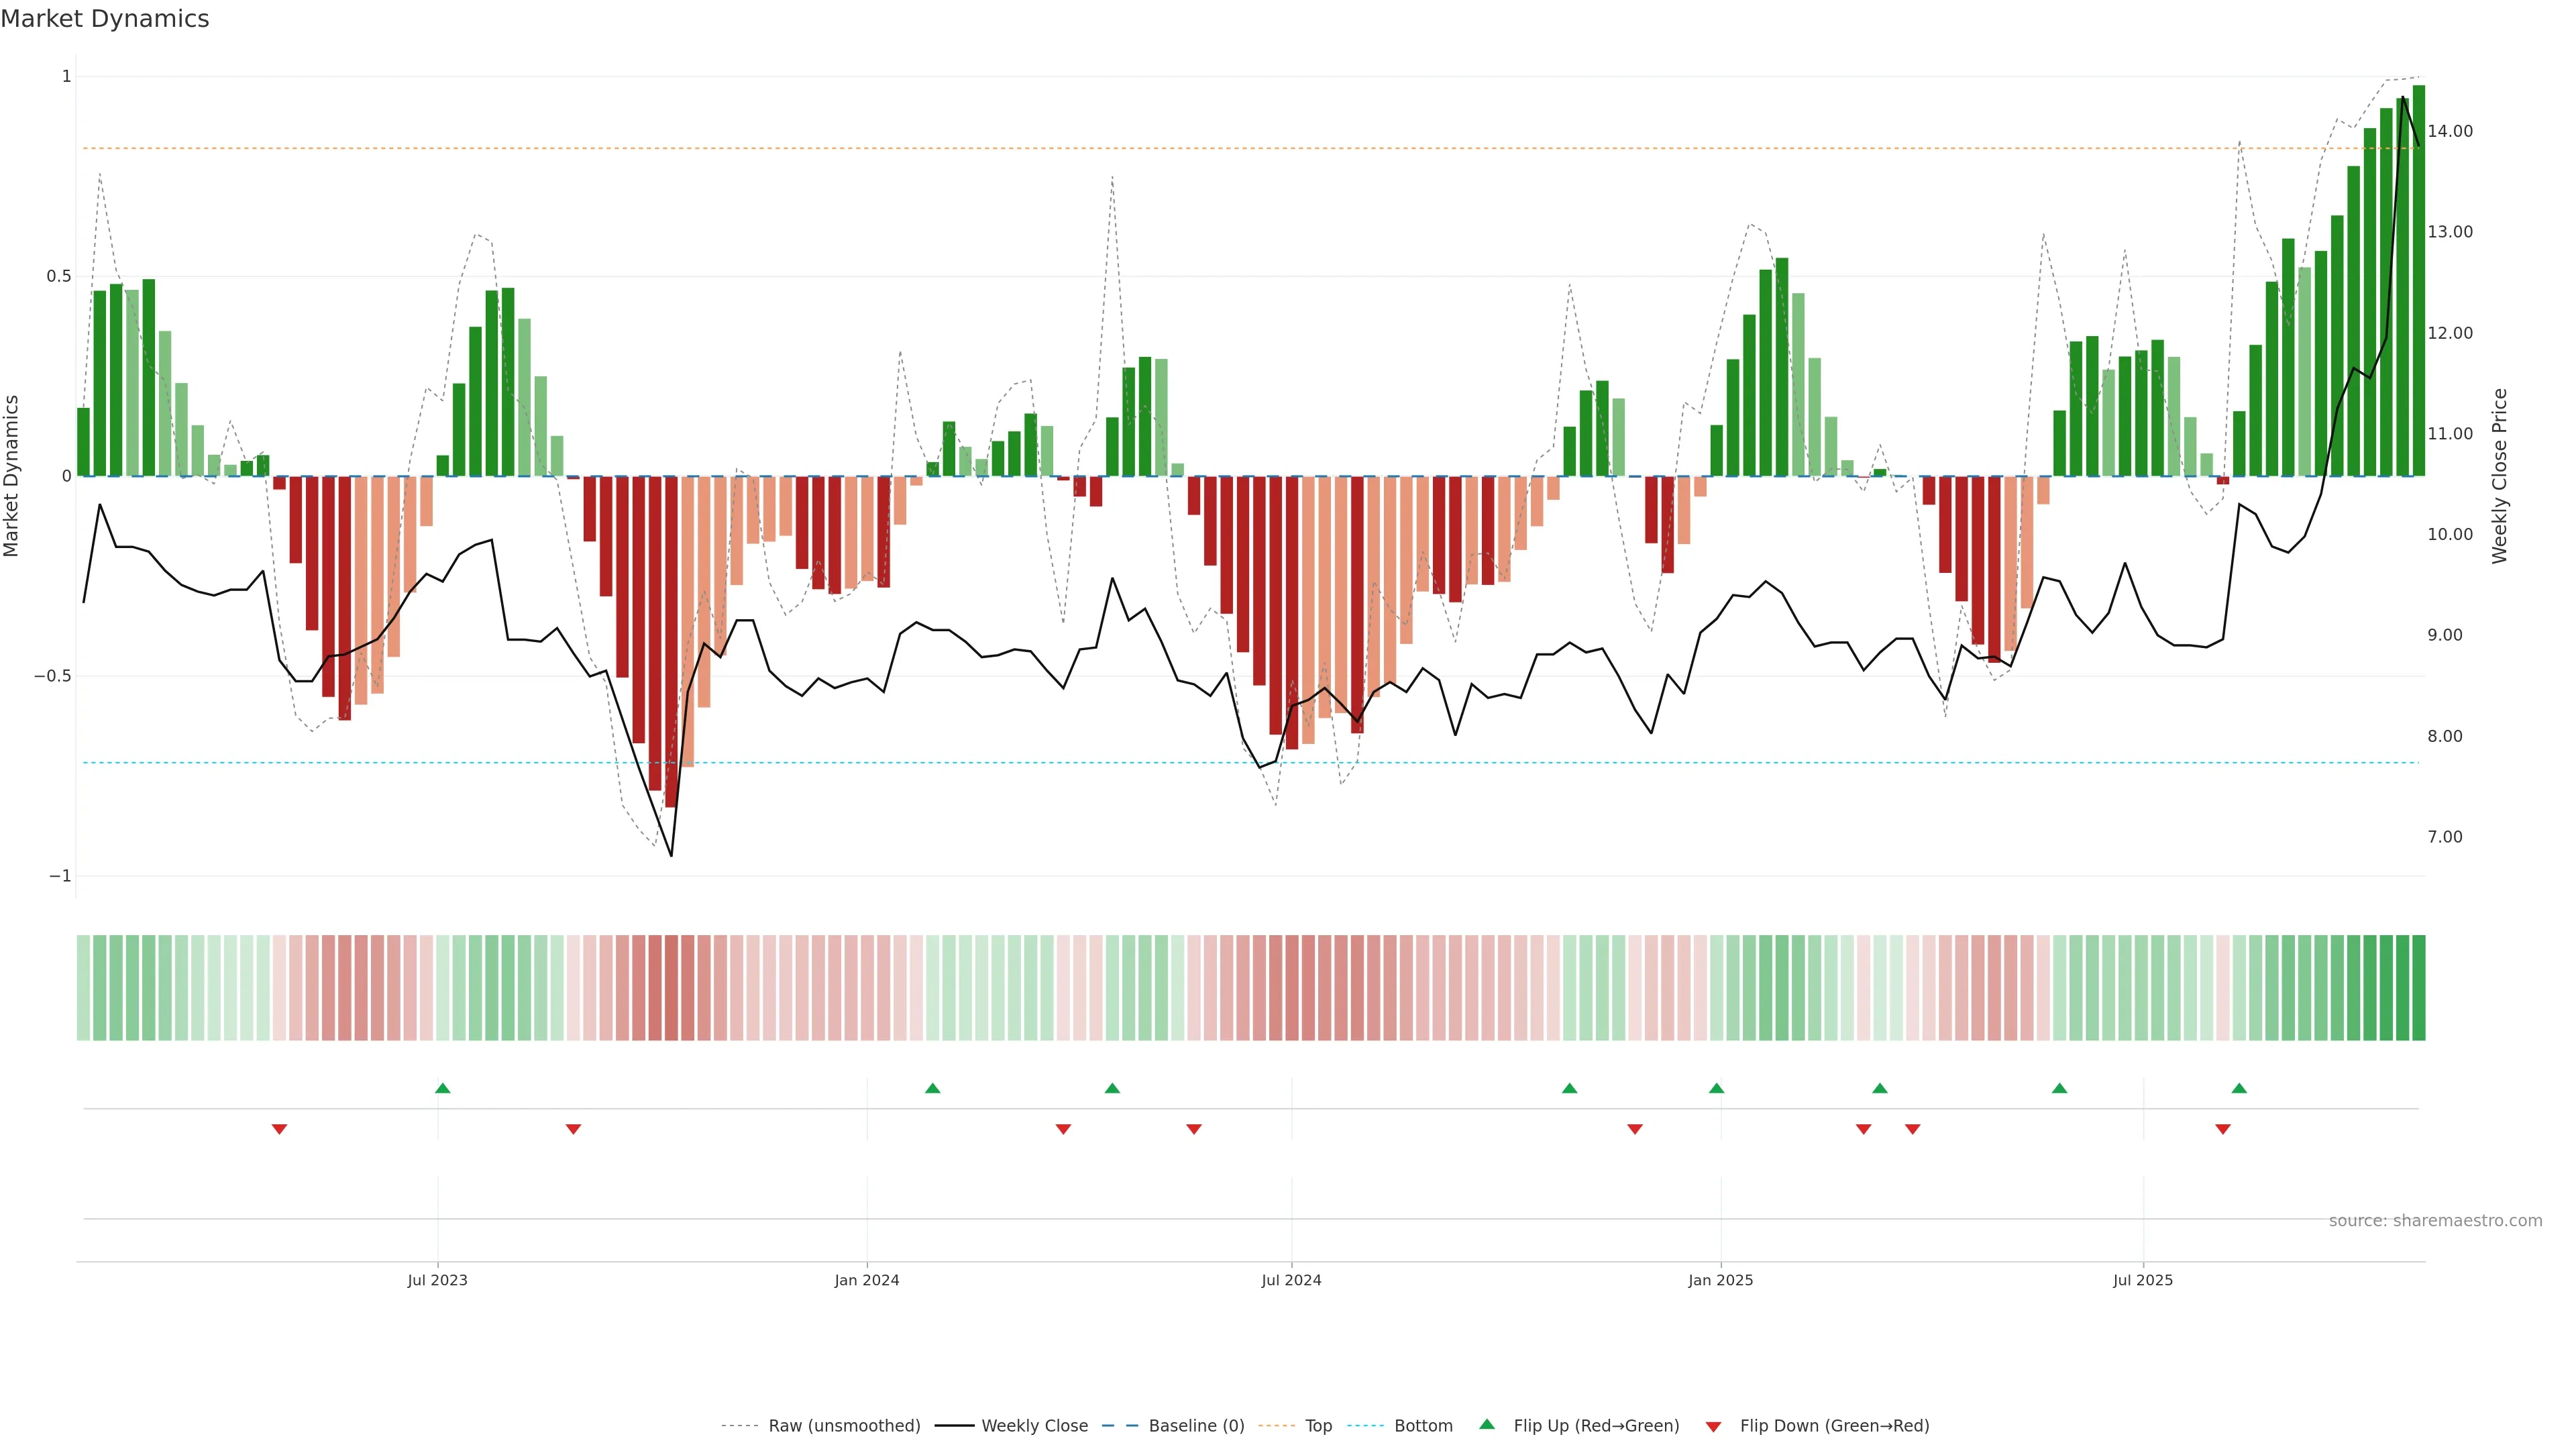
Task: Click the Market Dynamics chart title
Action: (x=105, y=19)
